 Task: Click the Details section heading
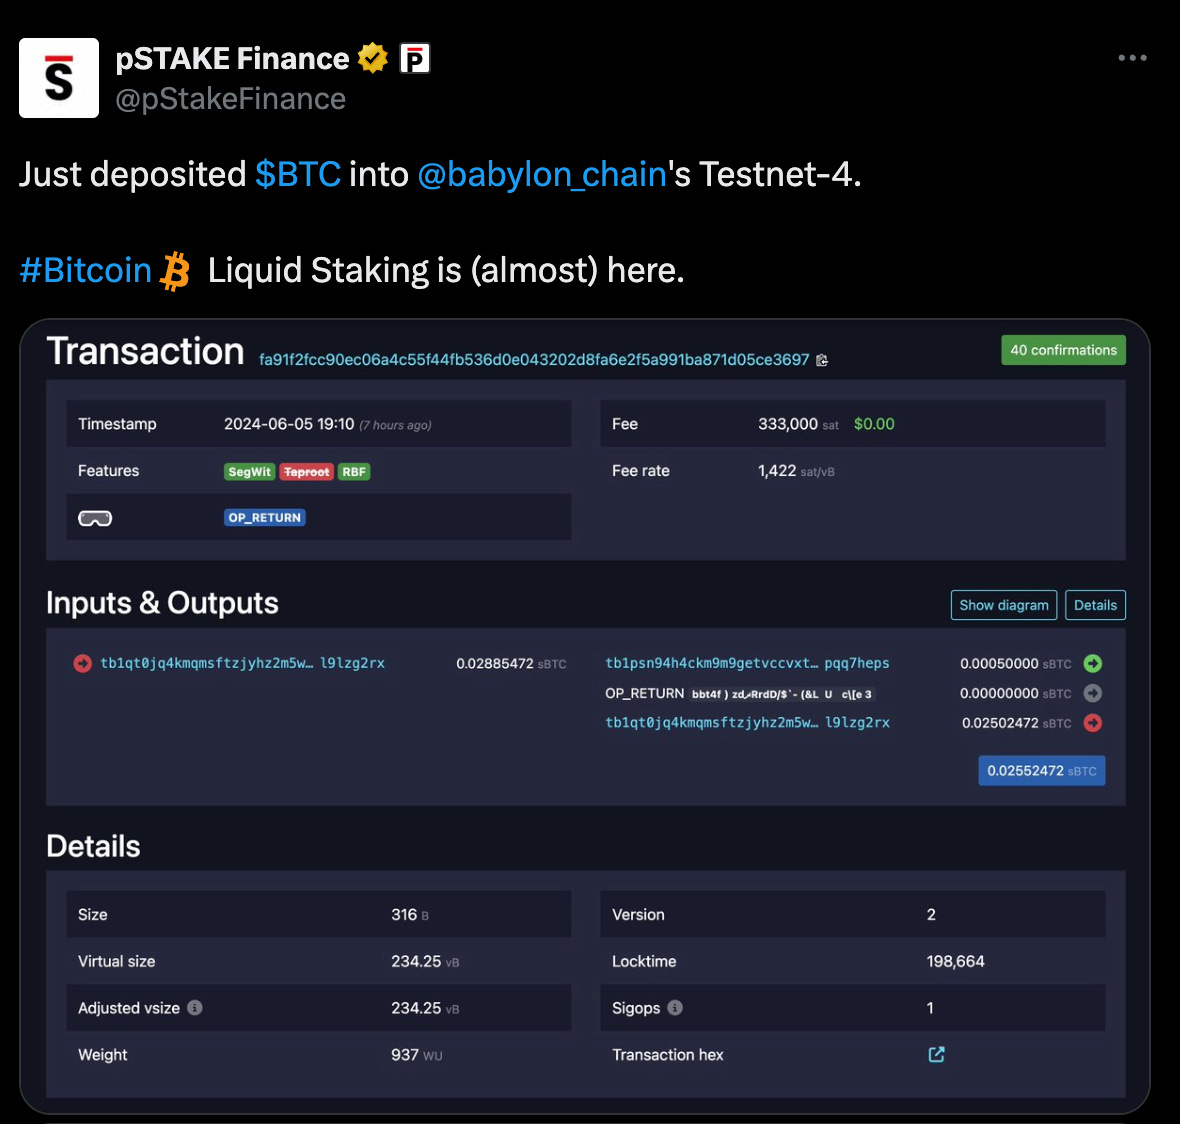point(93,846)
